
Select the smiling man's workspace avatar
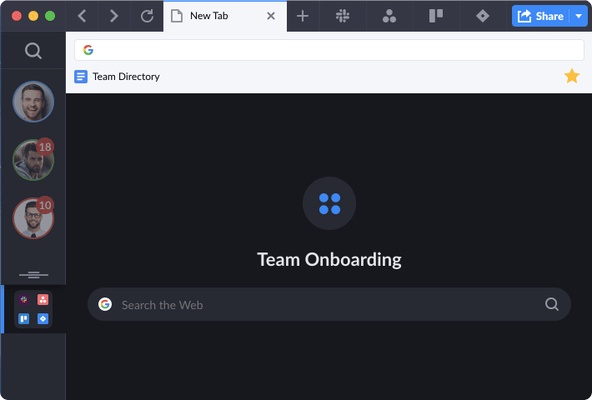[x=33, y=102]
